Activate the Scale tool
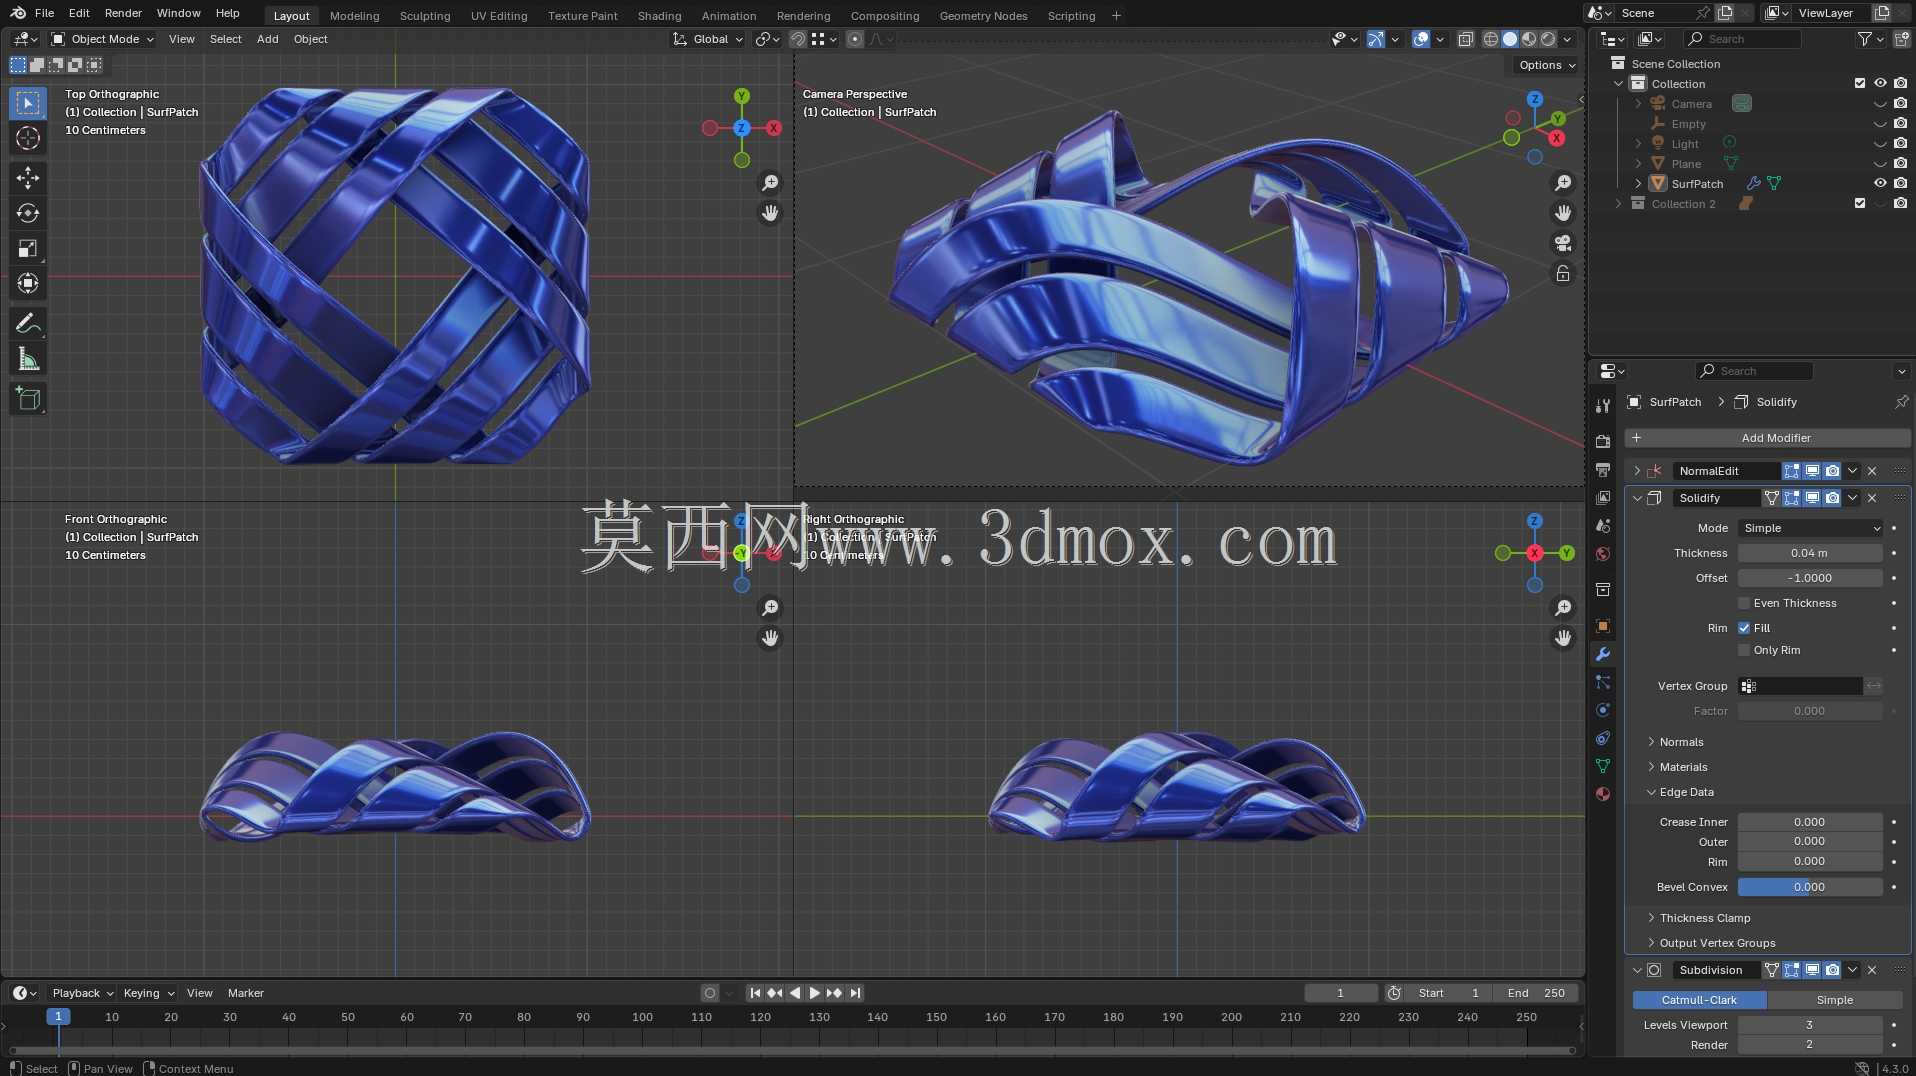1916x1076 pixels. click(x=28, y=248)
